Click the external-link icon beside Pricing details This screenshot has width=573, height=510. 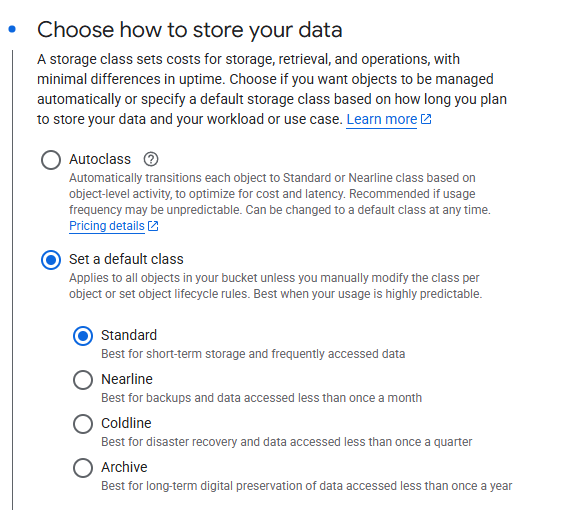[153, 226]
